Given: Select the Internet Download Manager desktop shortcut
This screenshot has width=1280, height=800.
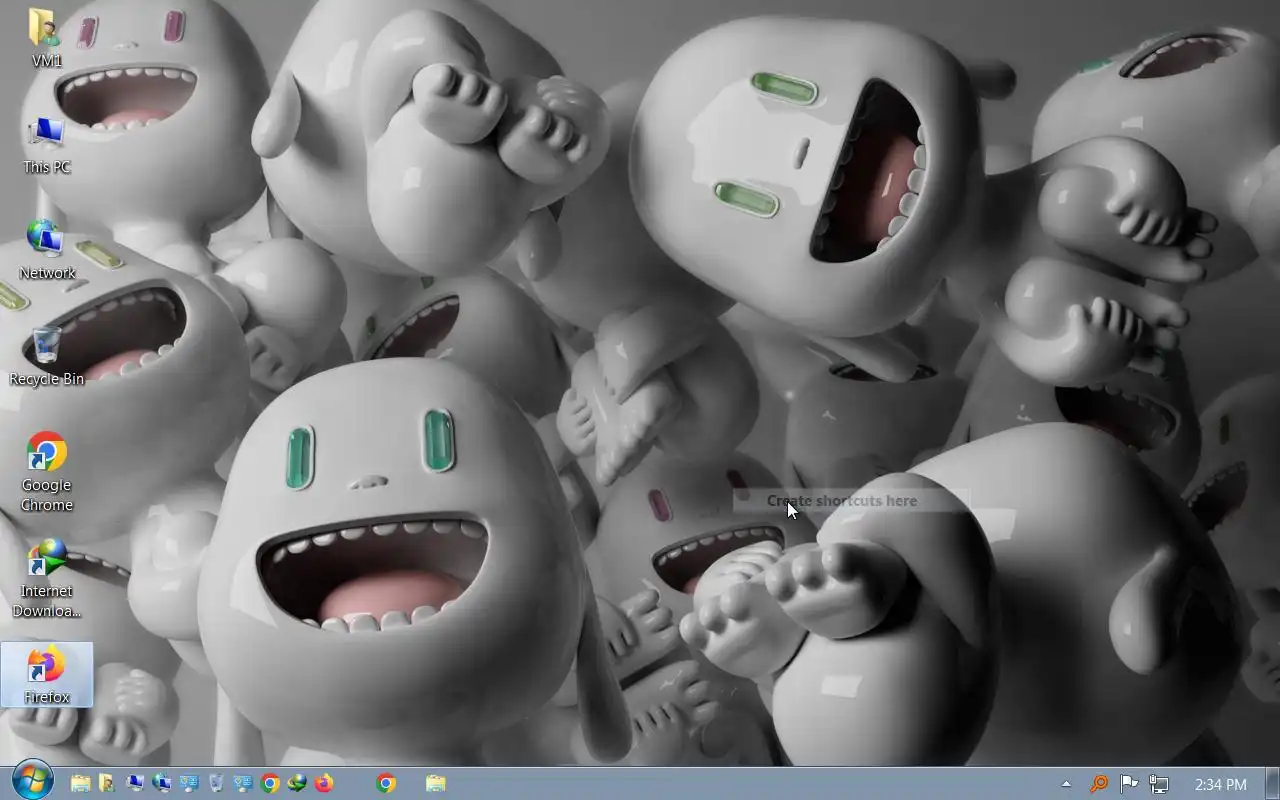Looking at the screenshot, I should (x=46, y=579).
